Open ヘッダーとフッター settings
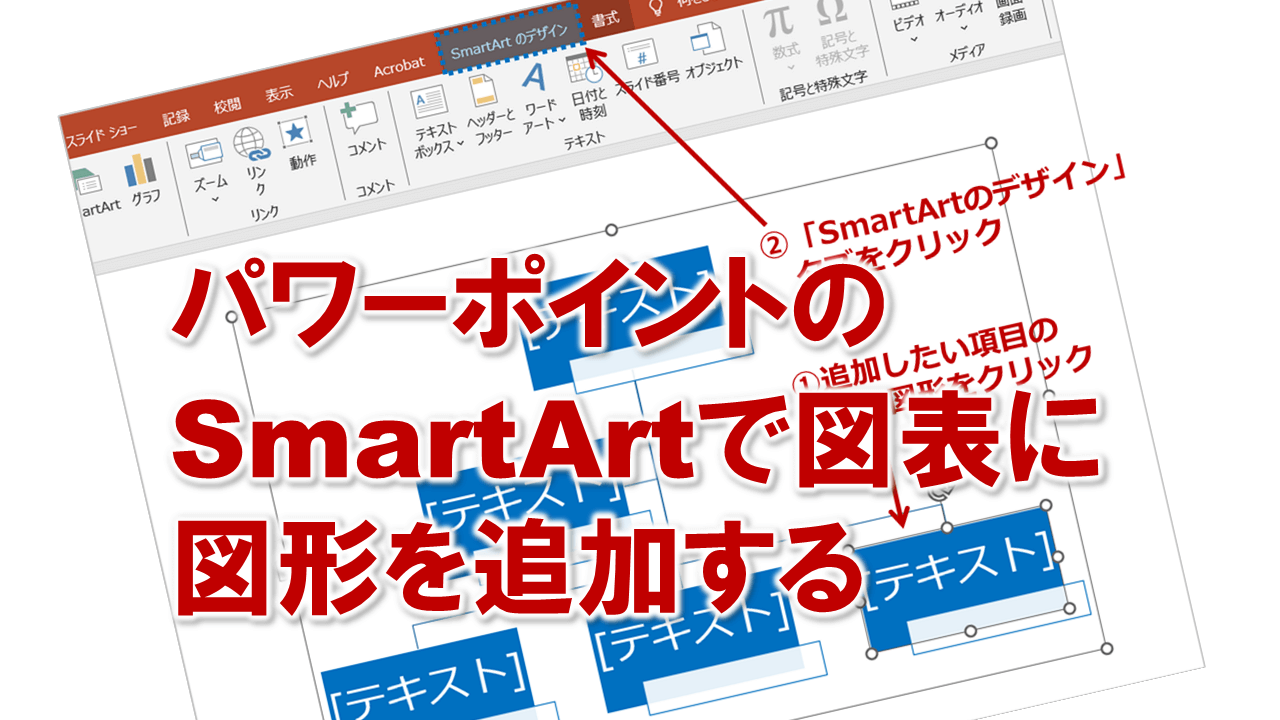This screenshot has width=1280, height=720. tap(481, 93)
